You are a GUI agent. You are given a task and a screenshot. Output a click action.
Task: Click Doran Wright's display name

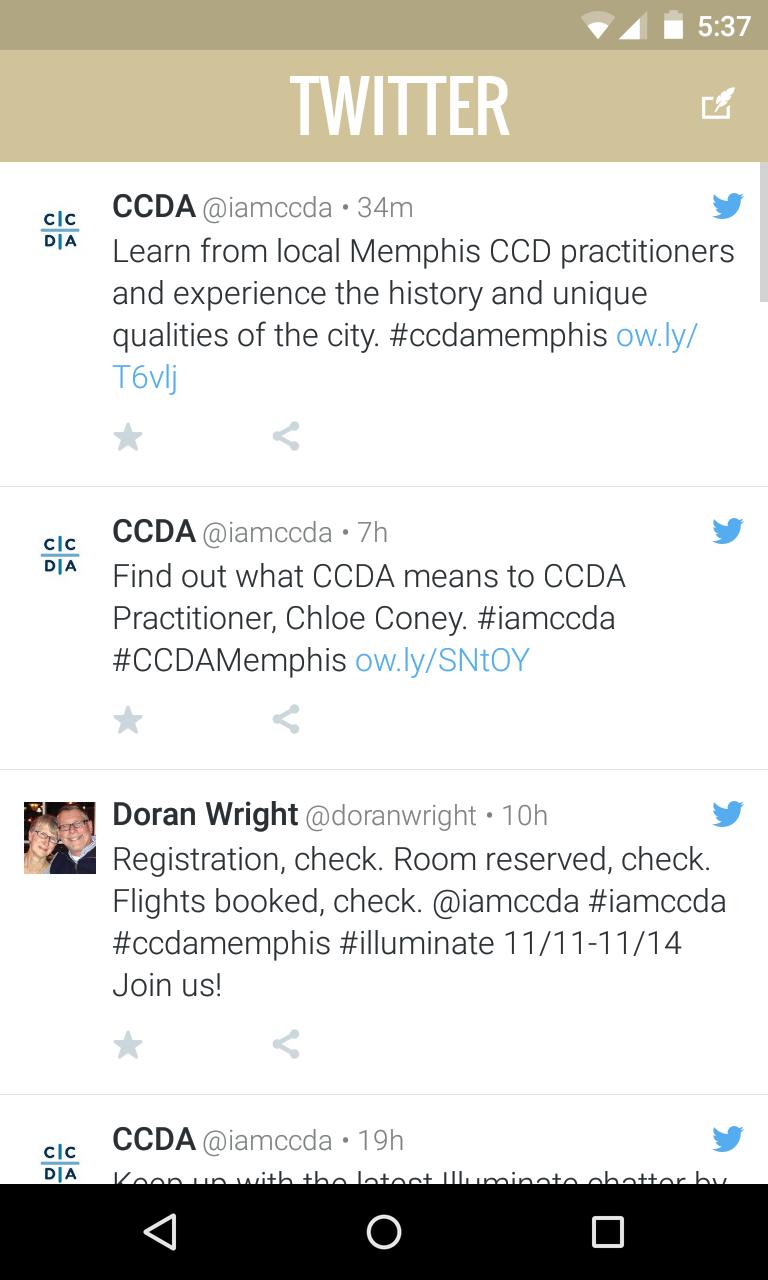[x=205, y=814]
